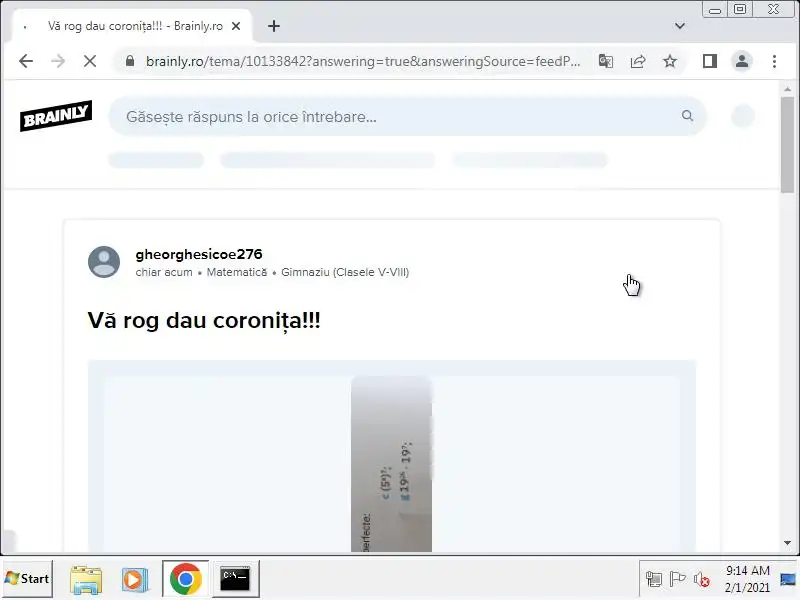800x600 pixels.
Task: View site security lock information
Action: click(x=130, y=61)
